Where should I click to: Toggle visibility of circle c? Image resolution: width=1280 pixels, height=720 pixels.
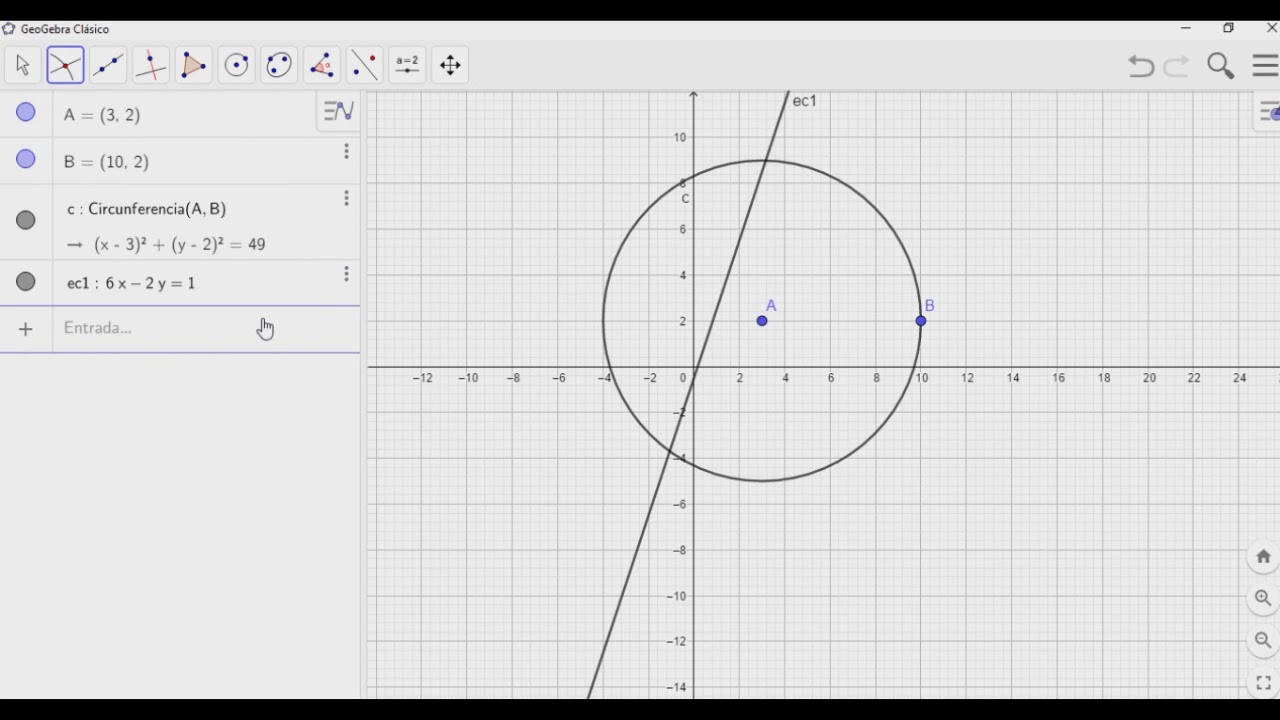coord(26,220)
